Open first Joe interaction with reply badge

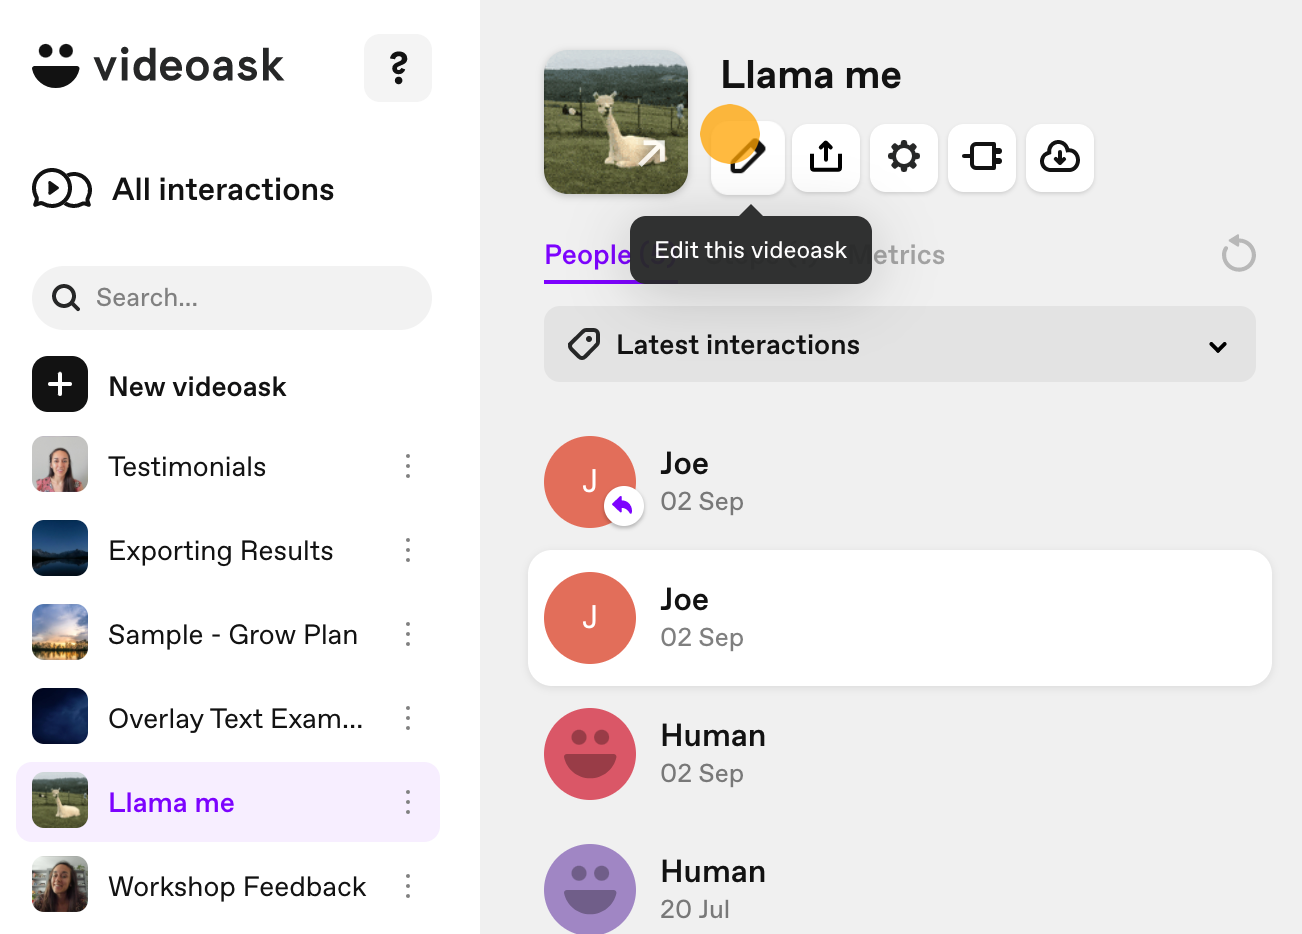900,482
